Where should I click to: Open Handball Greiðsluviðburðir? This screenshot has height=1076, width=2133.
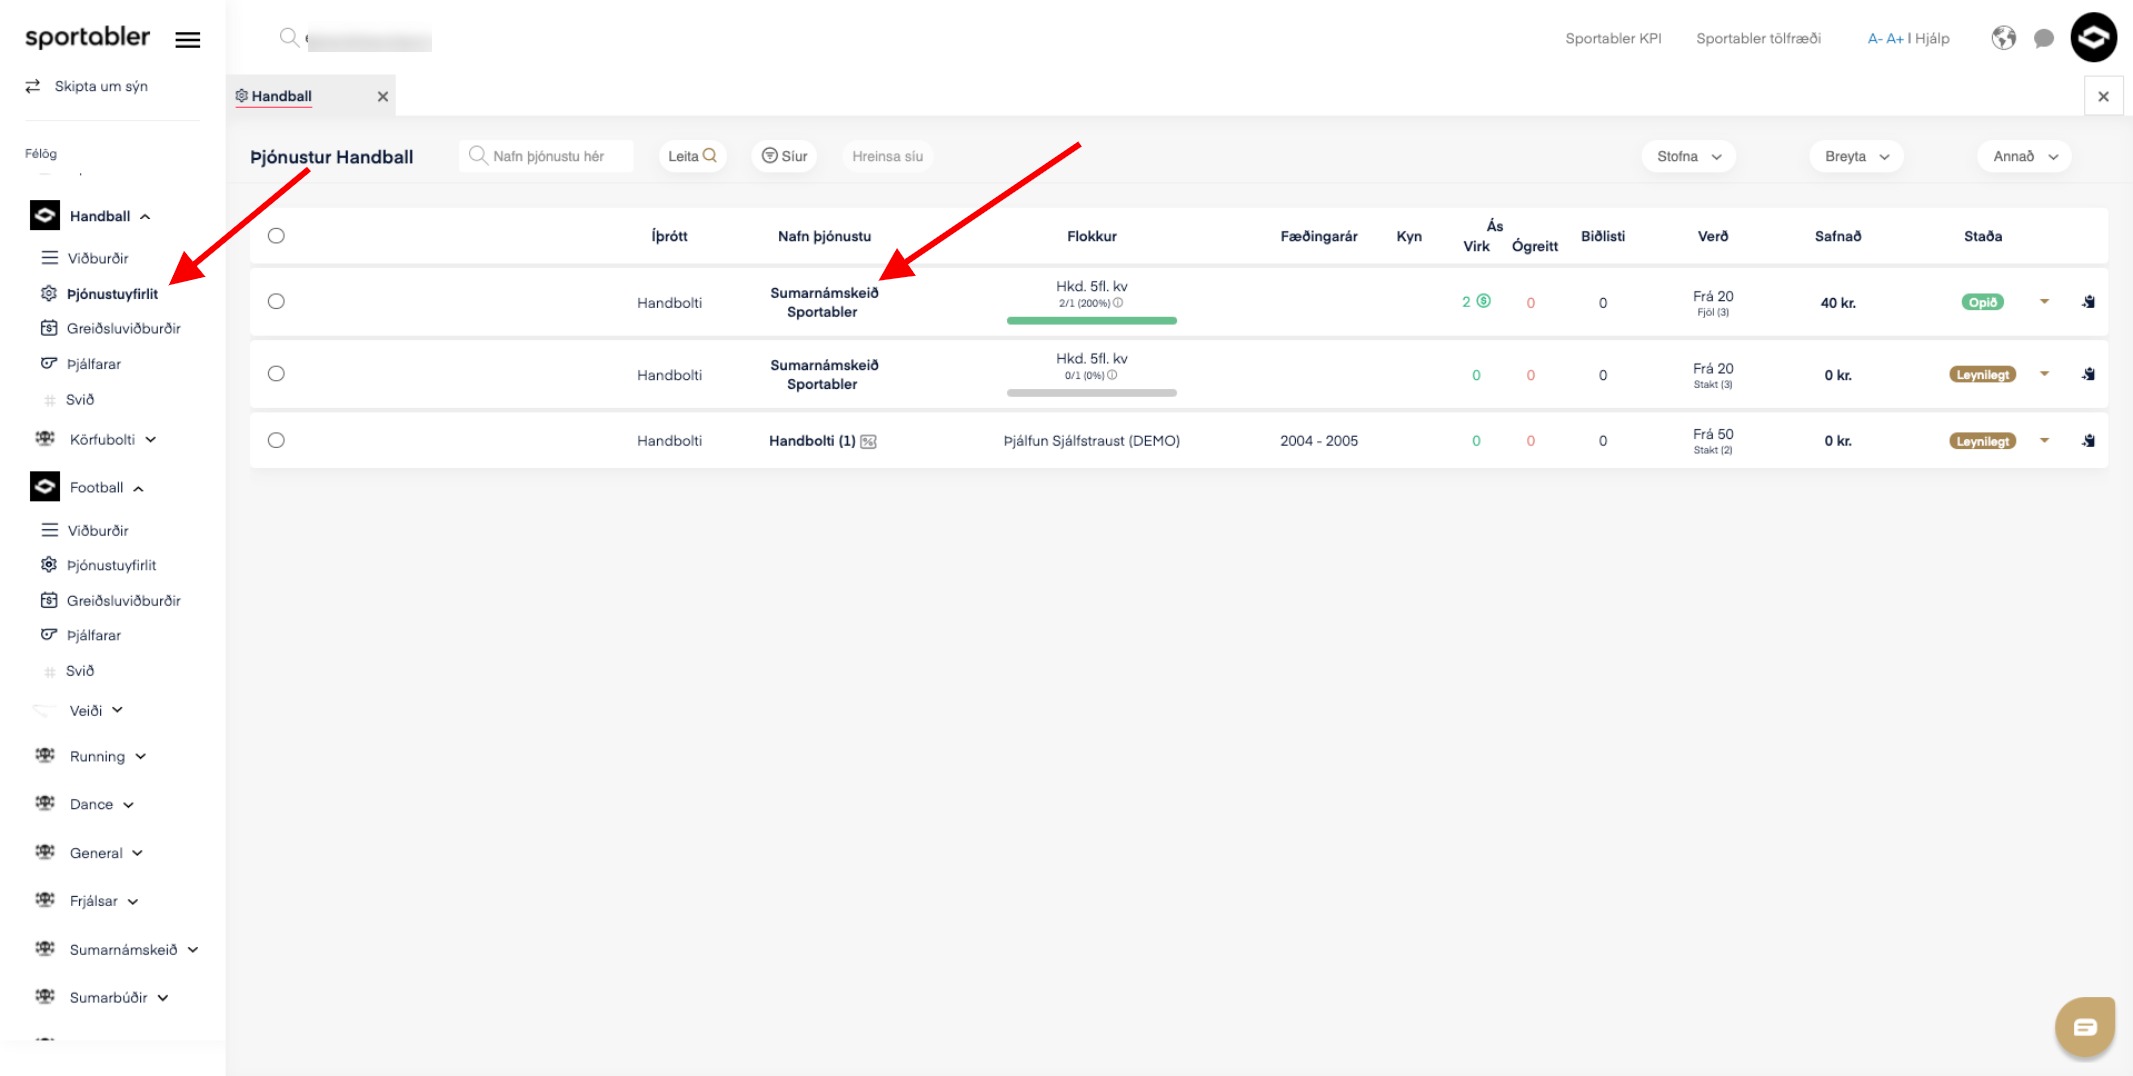124,328
